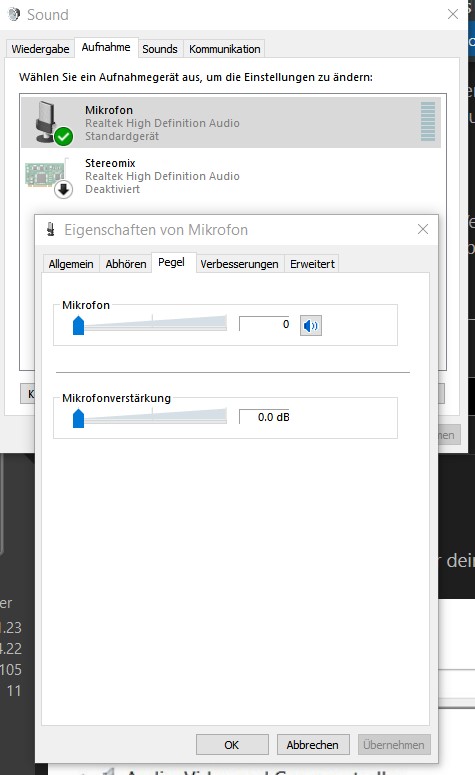
Task: Switch to the Allgemein tab
Action: point(71,264)
